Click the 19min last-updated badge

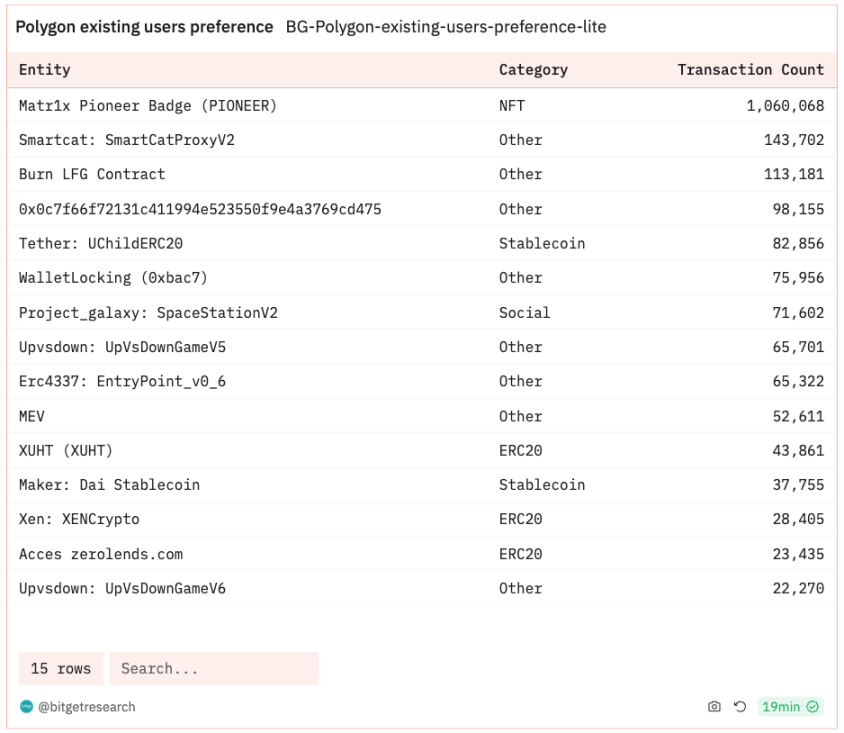click(780, 707)
